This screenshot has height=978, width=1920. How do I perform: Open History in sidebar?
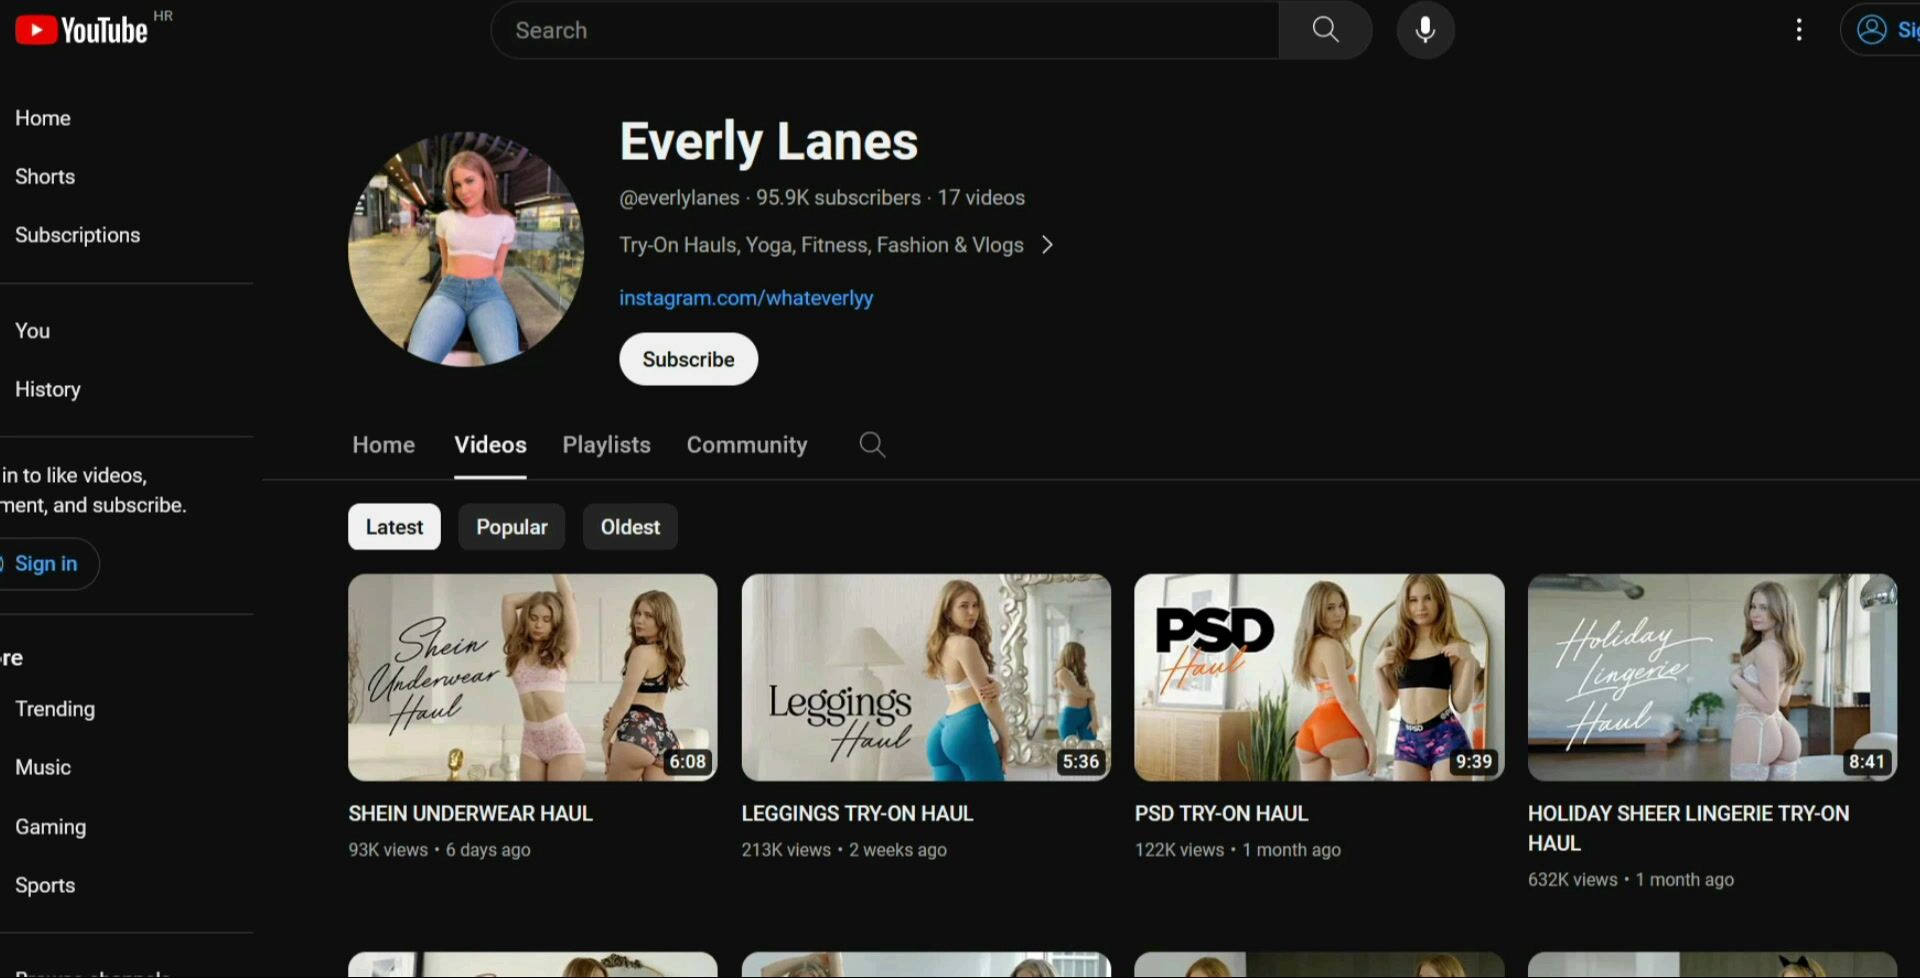pyautogui.click(x=47, y=389)
